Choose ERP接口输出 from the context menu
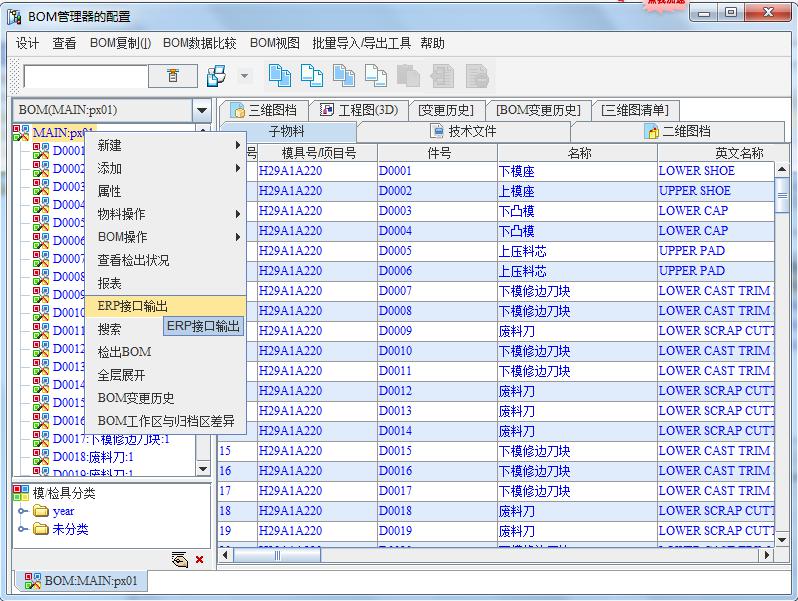 [x=133, y=306]
